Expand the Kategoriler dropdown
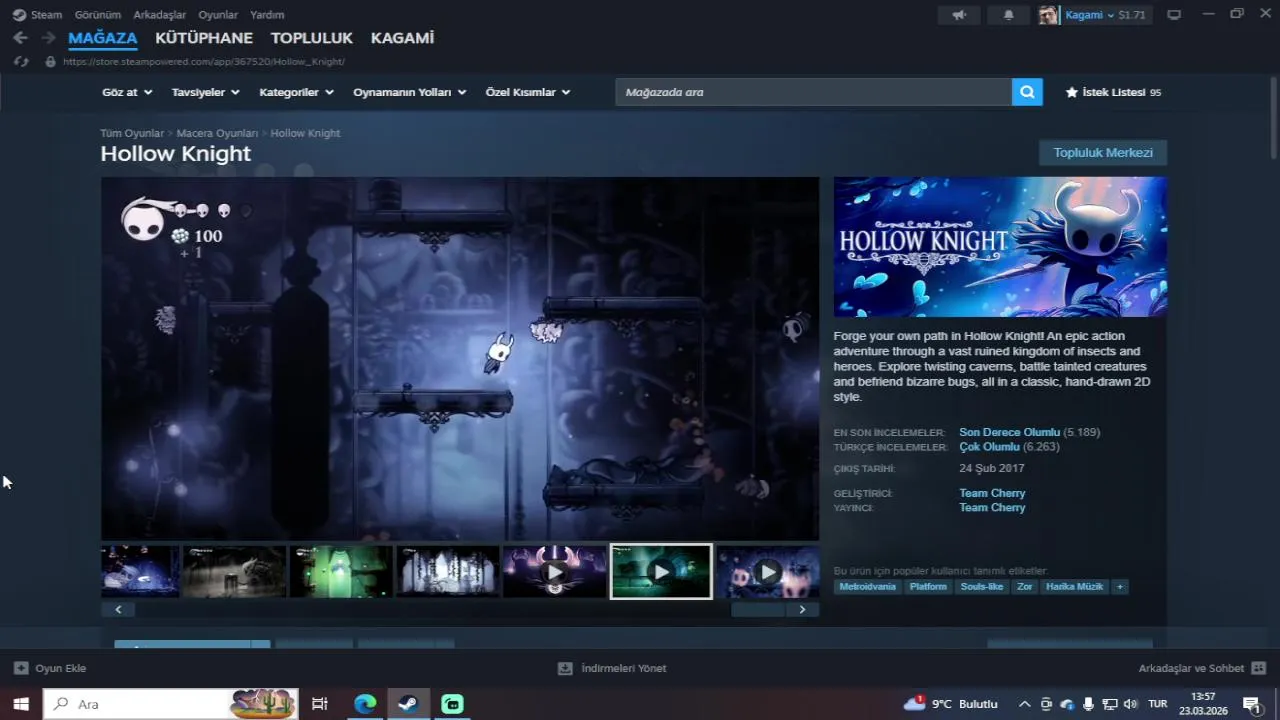1280x720 pixels. coord(296,92)
